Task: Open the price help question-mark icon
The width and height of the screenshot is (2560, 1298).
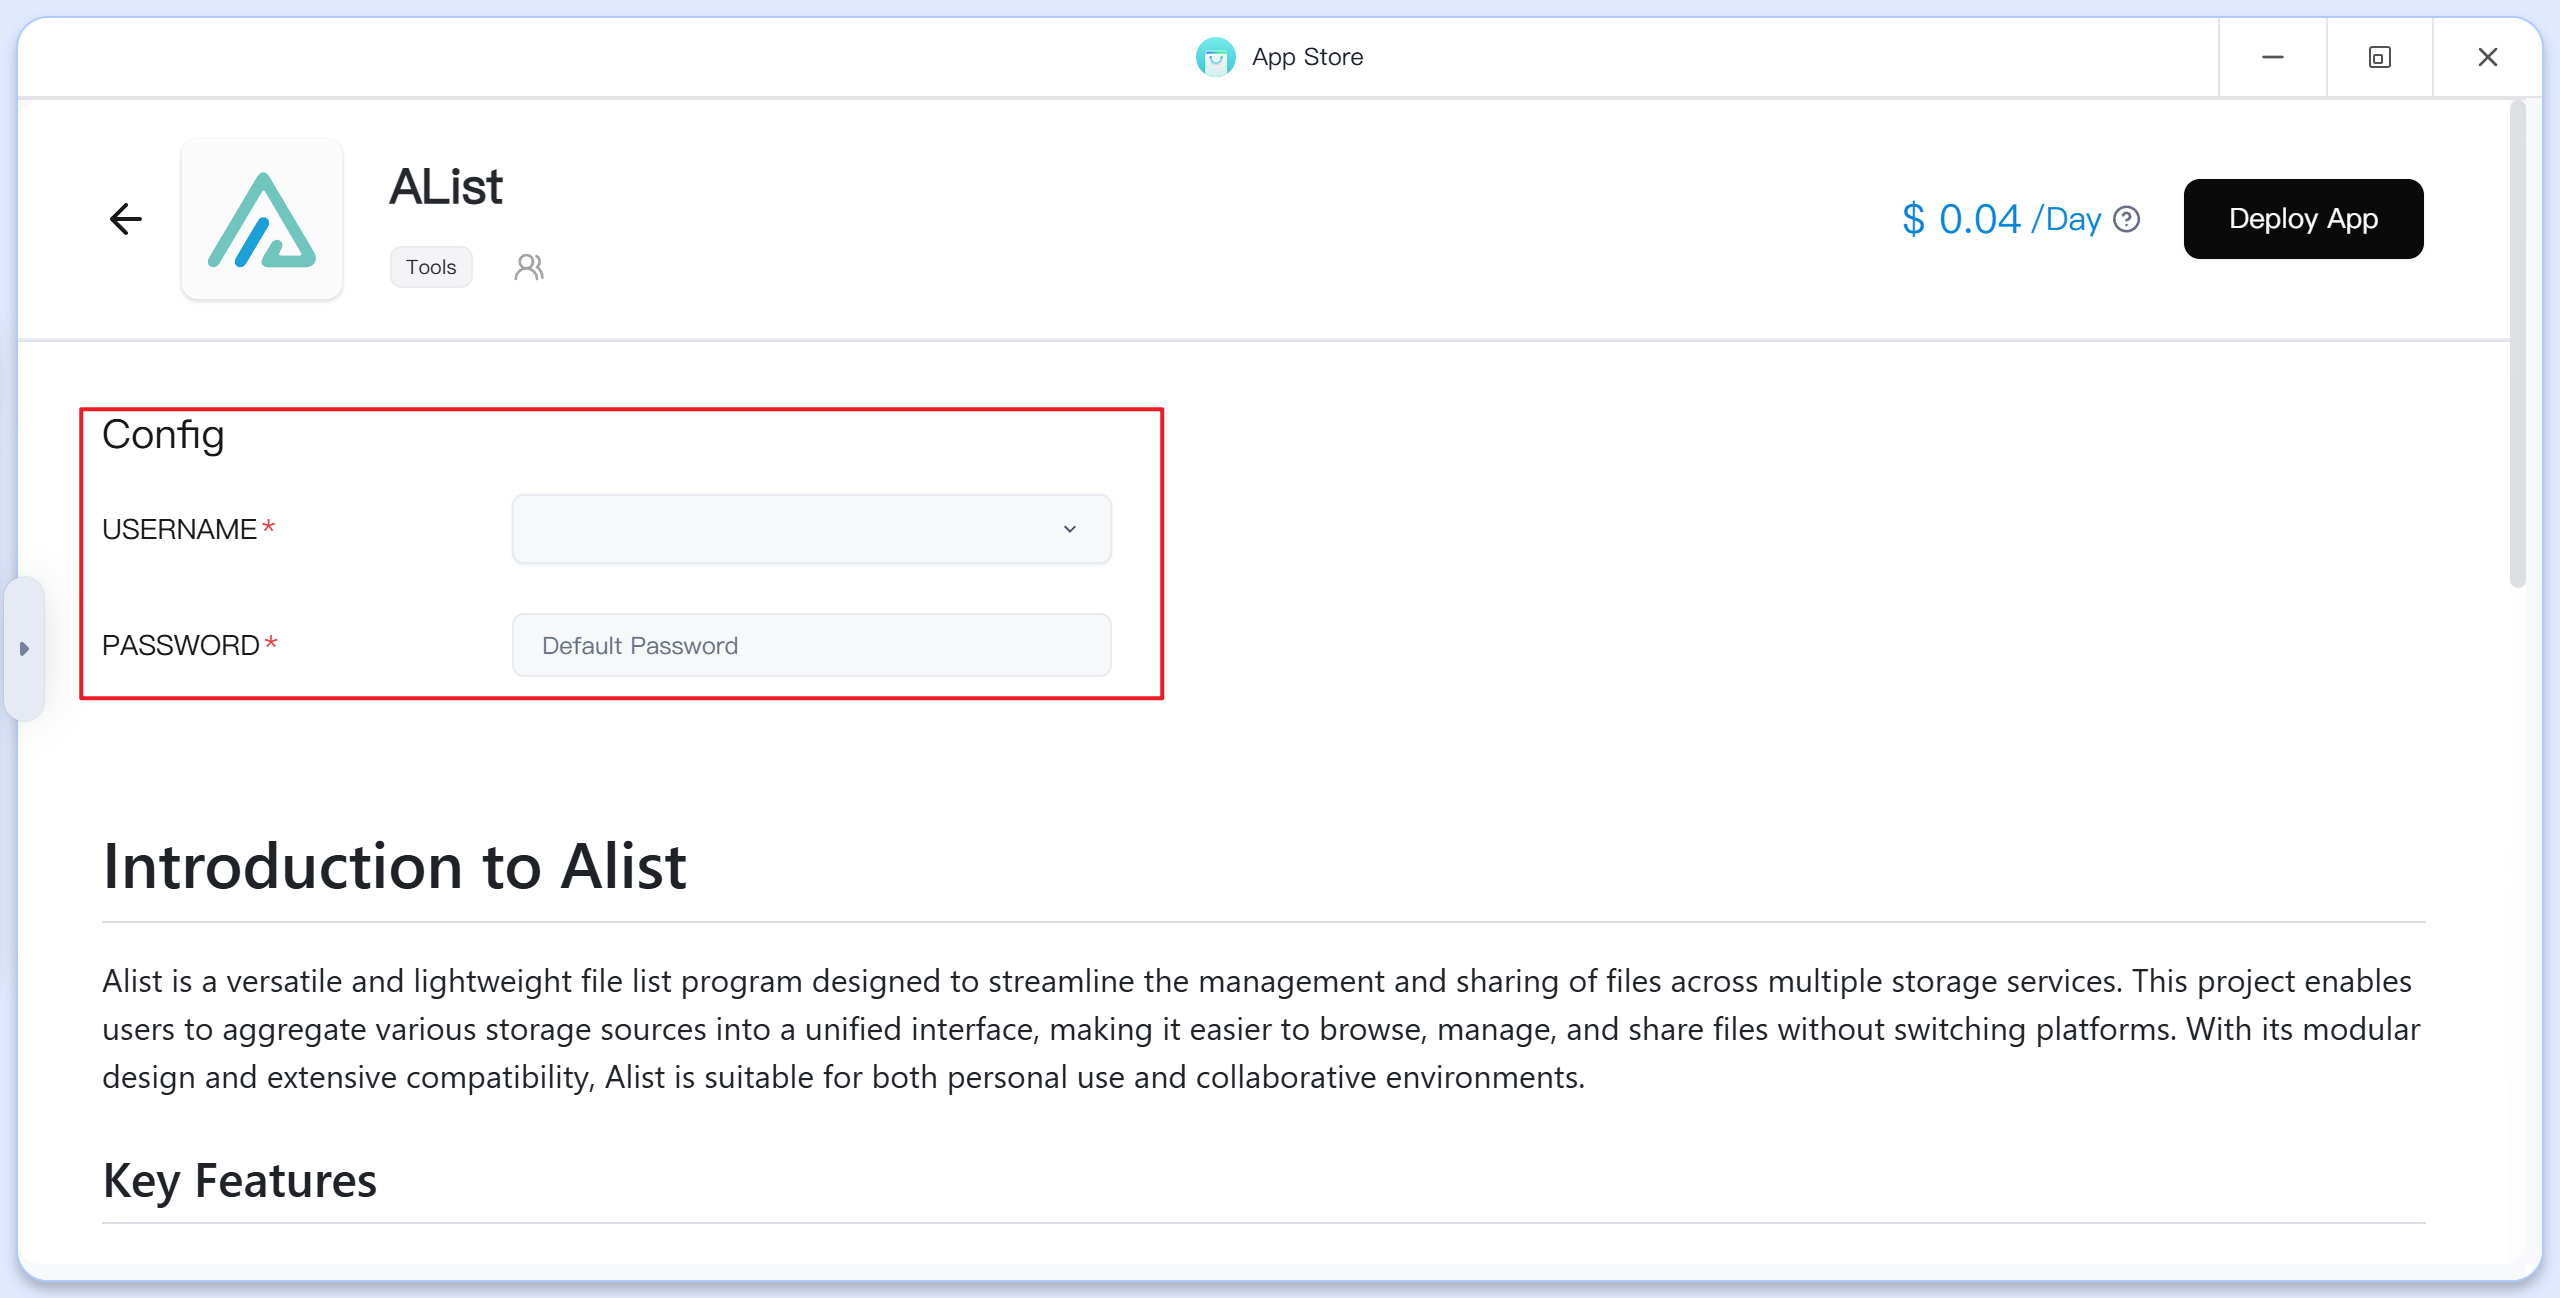Action: [2127, 219]
